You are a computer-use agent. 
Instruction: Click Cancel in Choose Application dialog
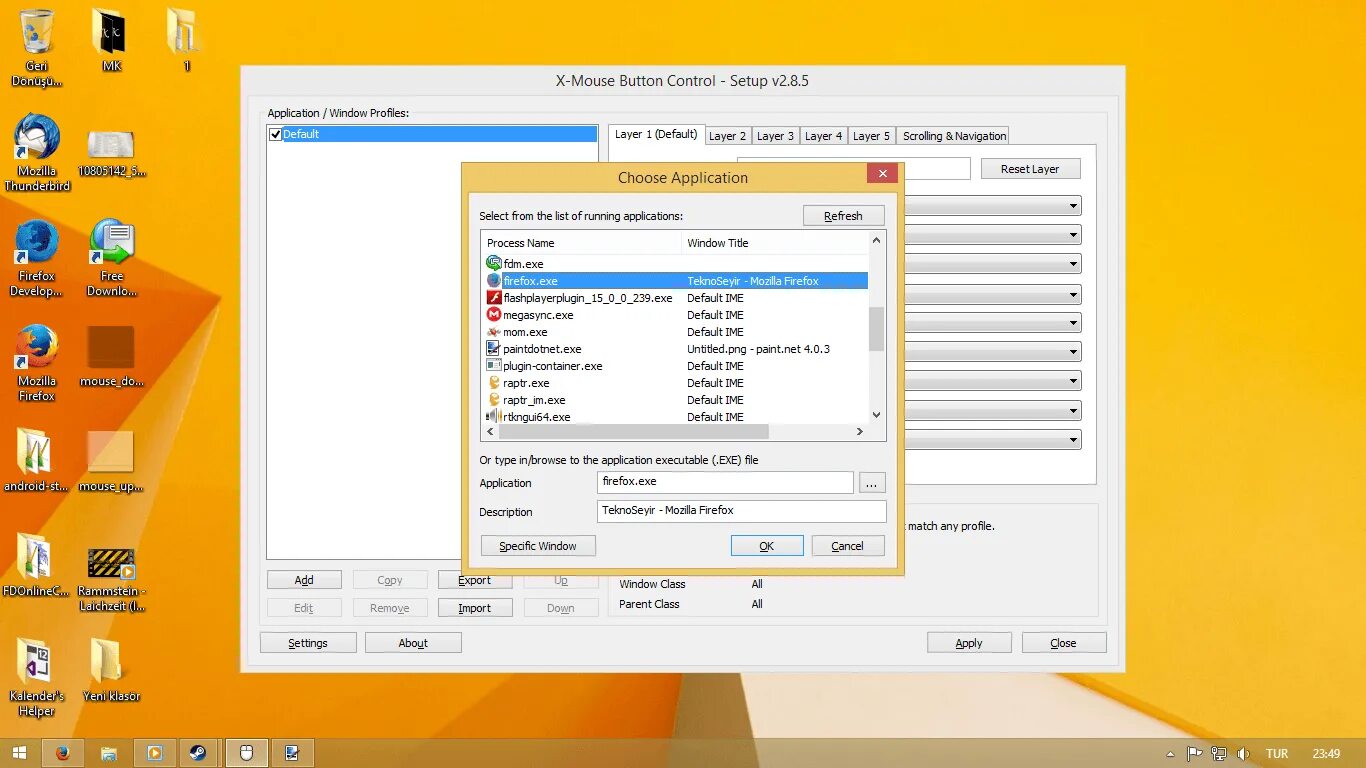pyautogui.click(x=847, y=546)
